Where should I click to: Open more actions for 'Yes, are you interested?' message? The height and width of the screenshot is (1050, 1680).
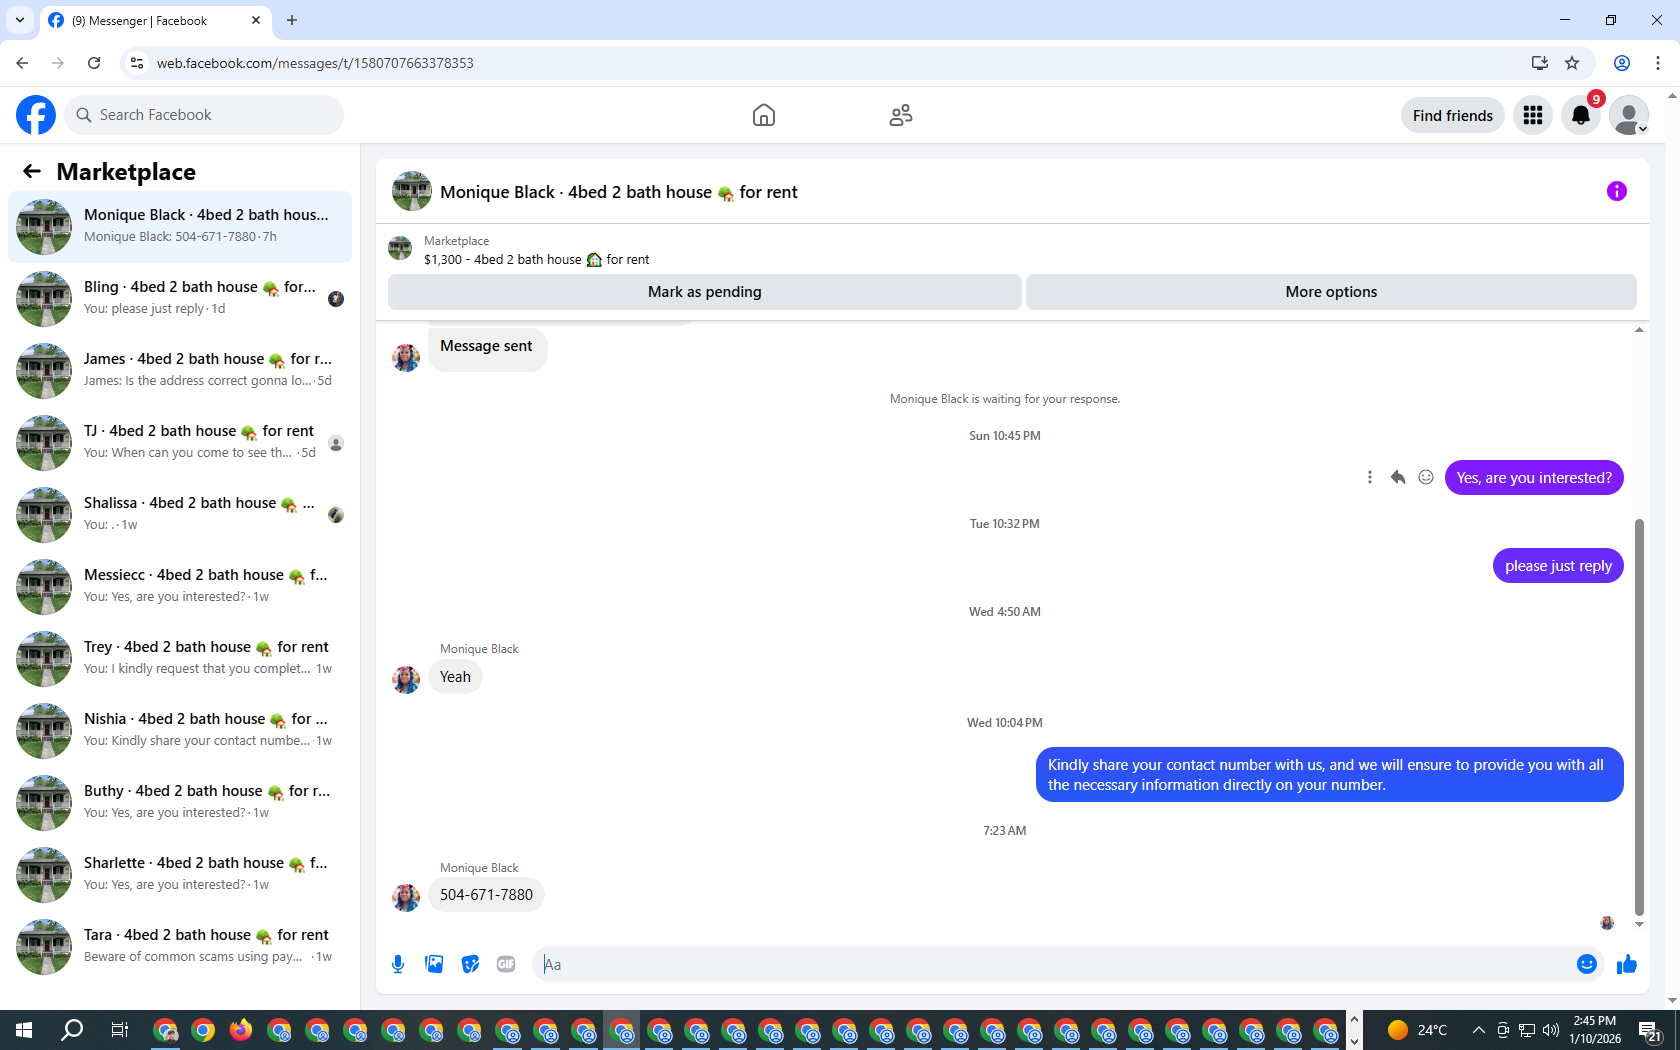[1370, 478]
